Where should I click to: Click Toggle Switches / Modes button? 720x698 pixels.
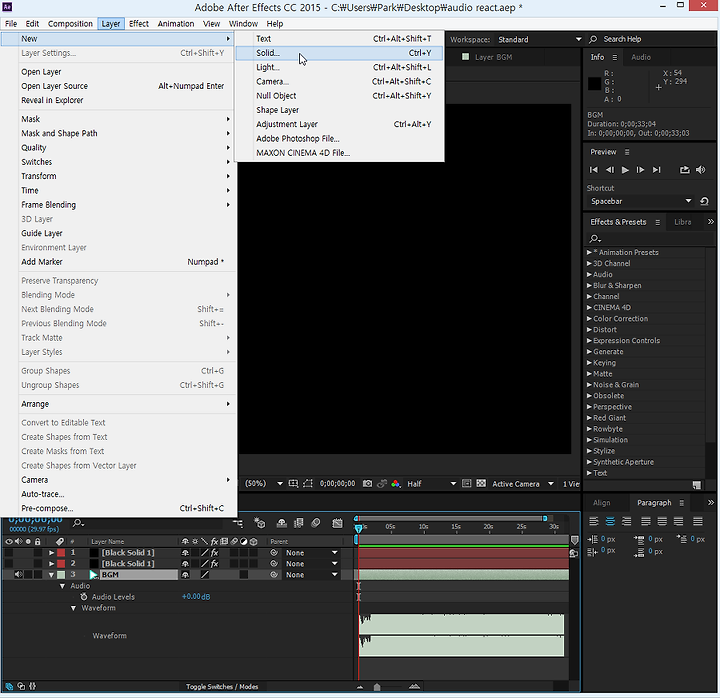coord(222,687)
